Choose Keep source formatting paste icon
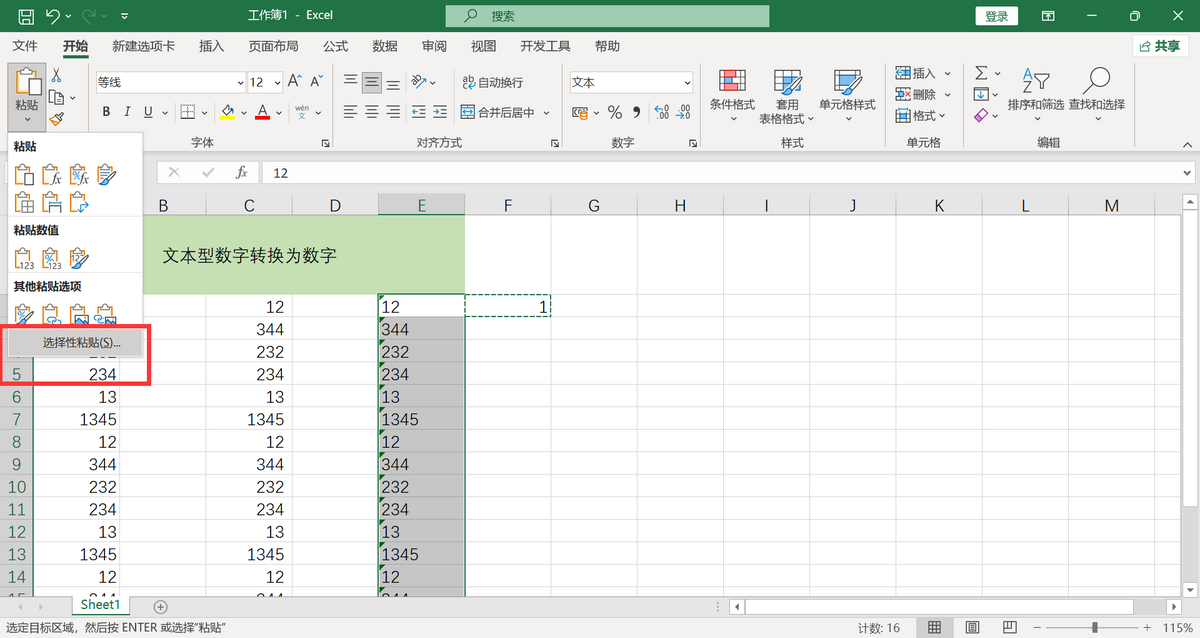Image resolution: width=1200 pixels, height=638 pixels. point(106,176)
